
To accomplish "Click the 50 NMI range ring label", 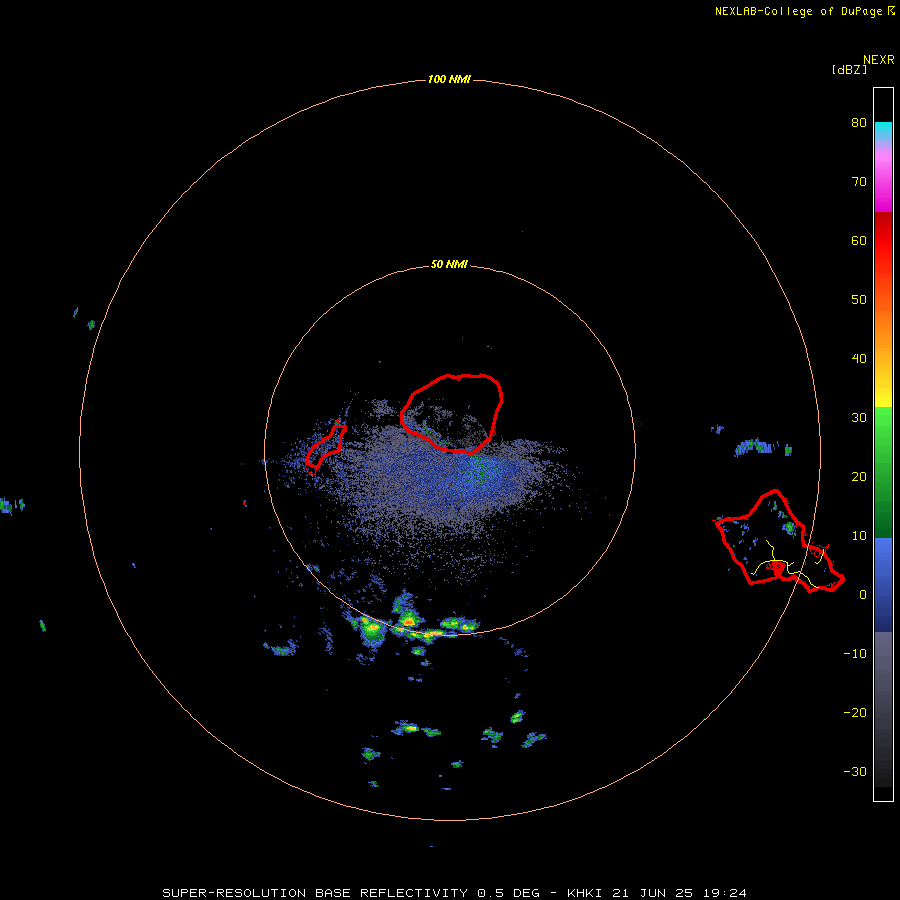I will 449,264.
